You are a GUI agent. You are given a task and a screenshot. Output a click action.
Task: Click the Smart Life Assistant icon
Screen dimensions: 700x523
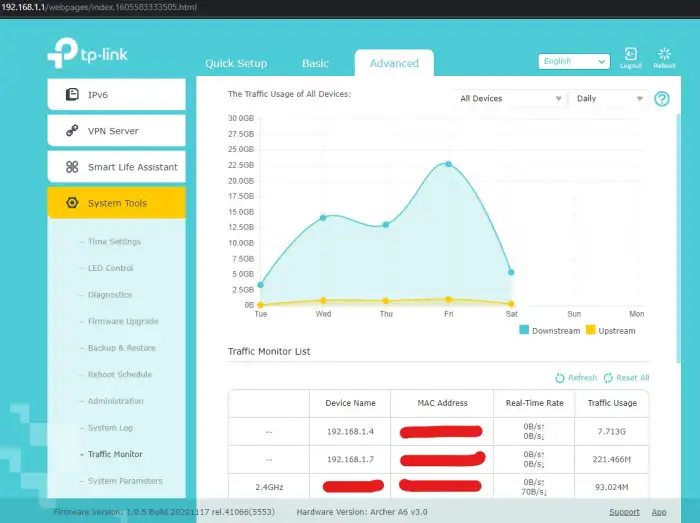click(72, 167)
